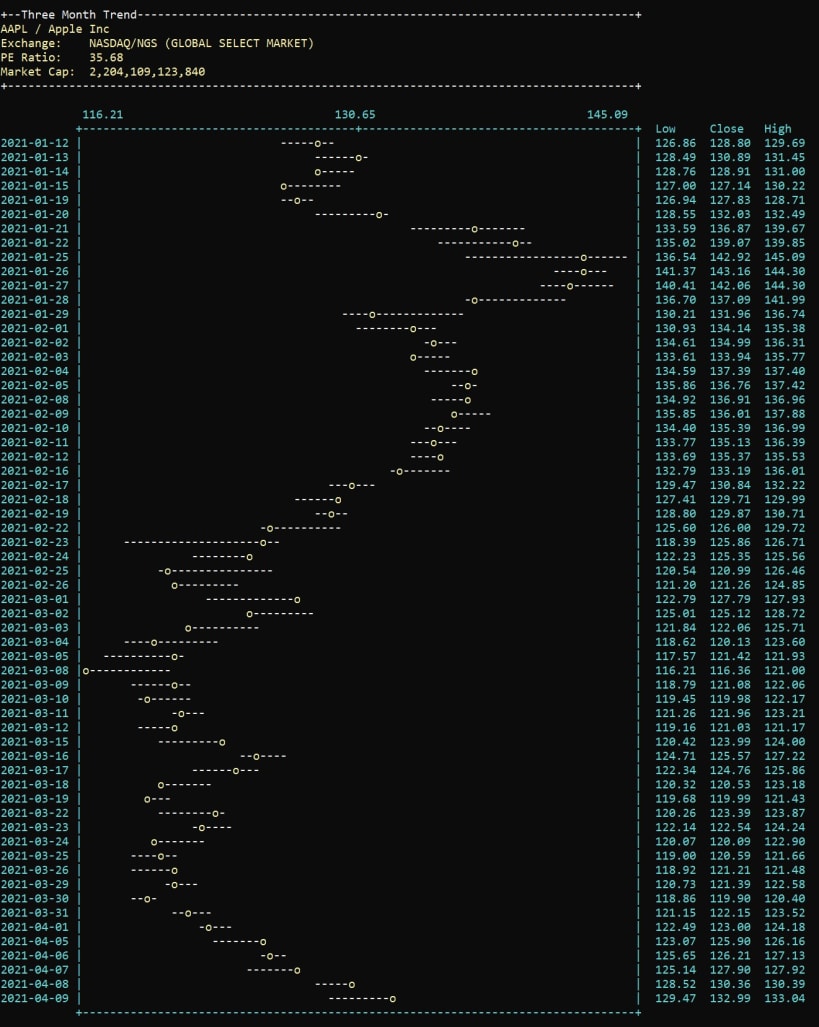Click the close value 119.99
Screen dimensions: 819x1027
pos(730,799)
